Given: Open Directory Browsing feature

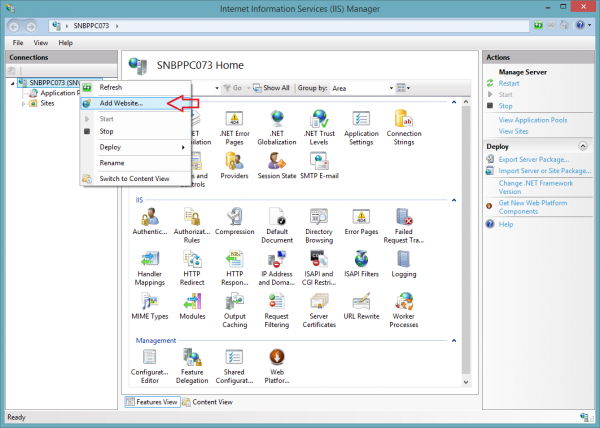Looking at the screenshot, I should (x=319, y=226).
